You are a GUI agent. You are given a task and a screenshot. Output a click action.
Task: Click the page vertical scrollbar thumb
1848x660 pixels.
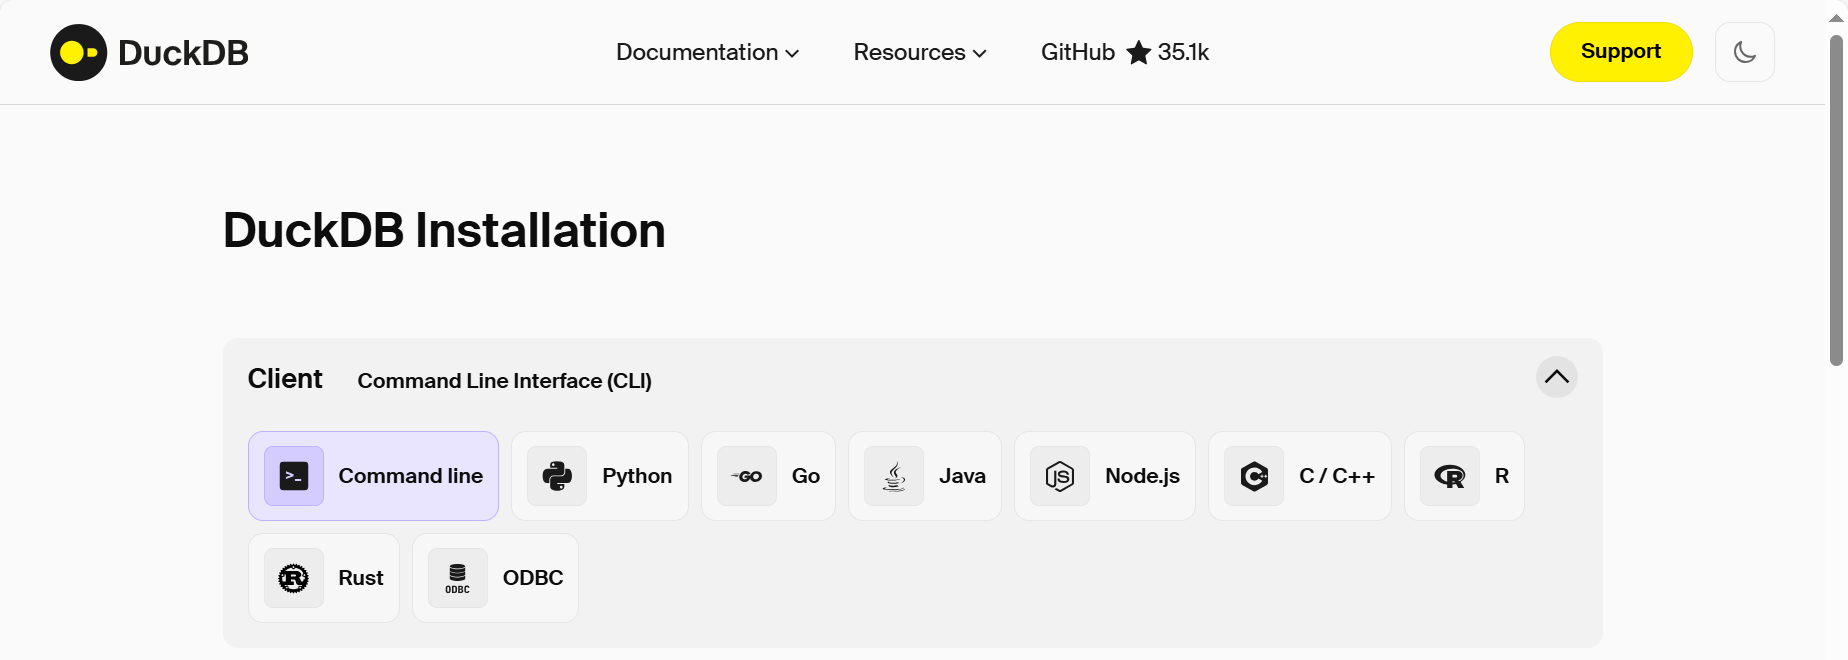(x=1836, y=200)
